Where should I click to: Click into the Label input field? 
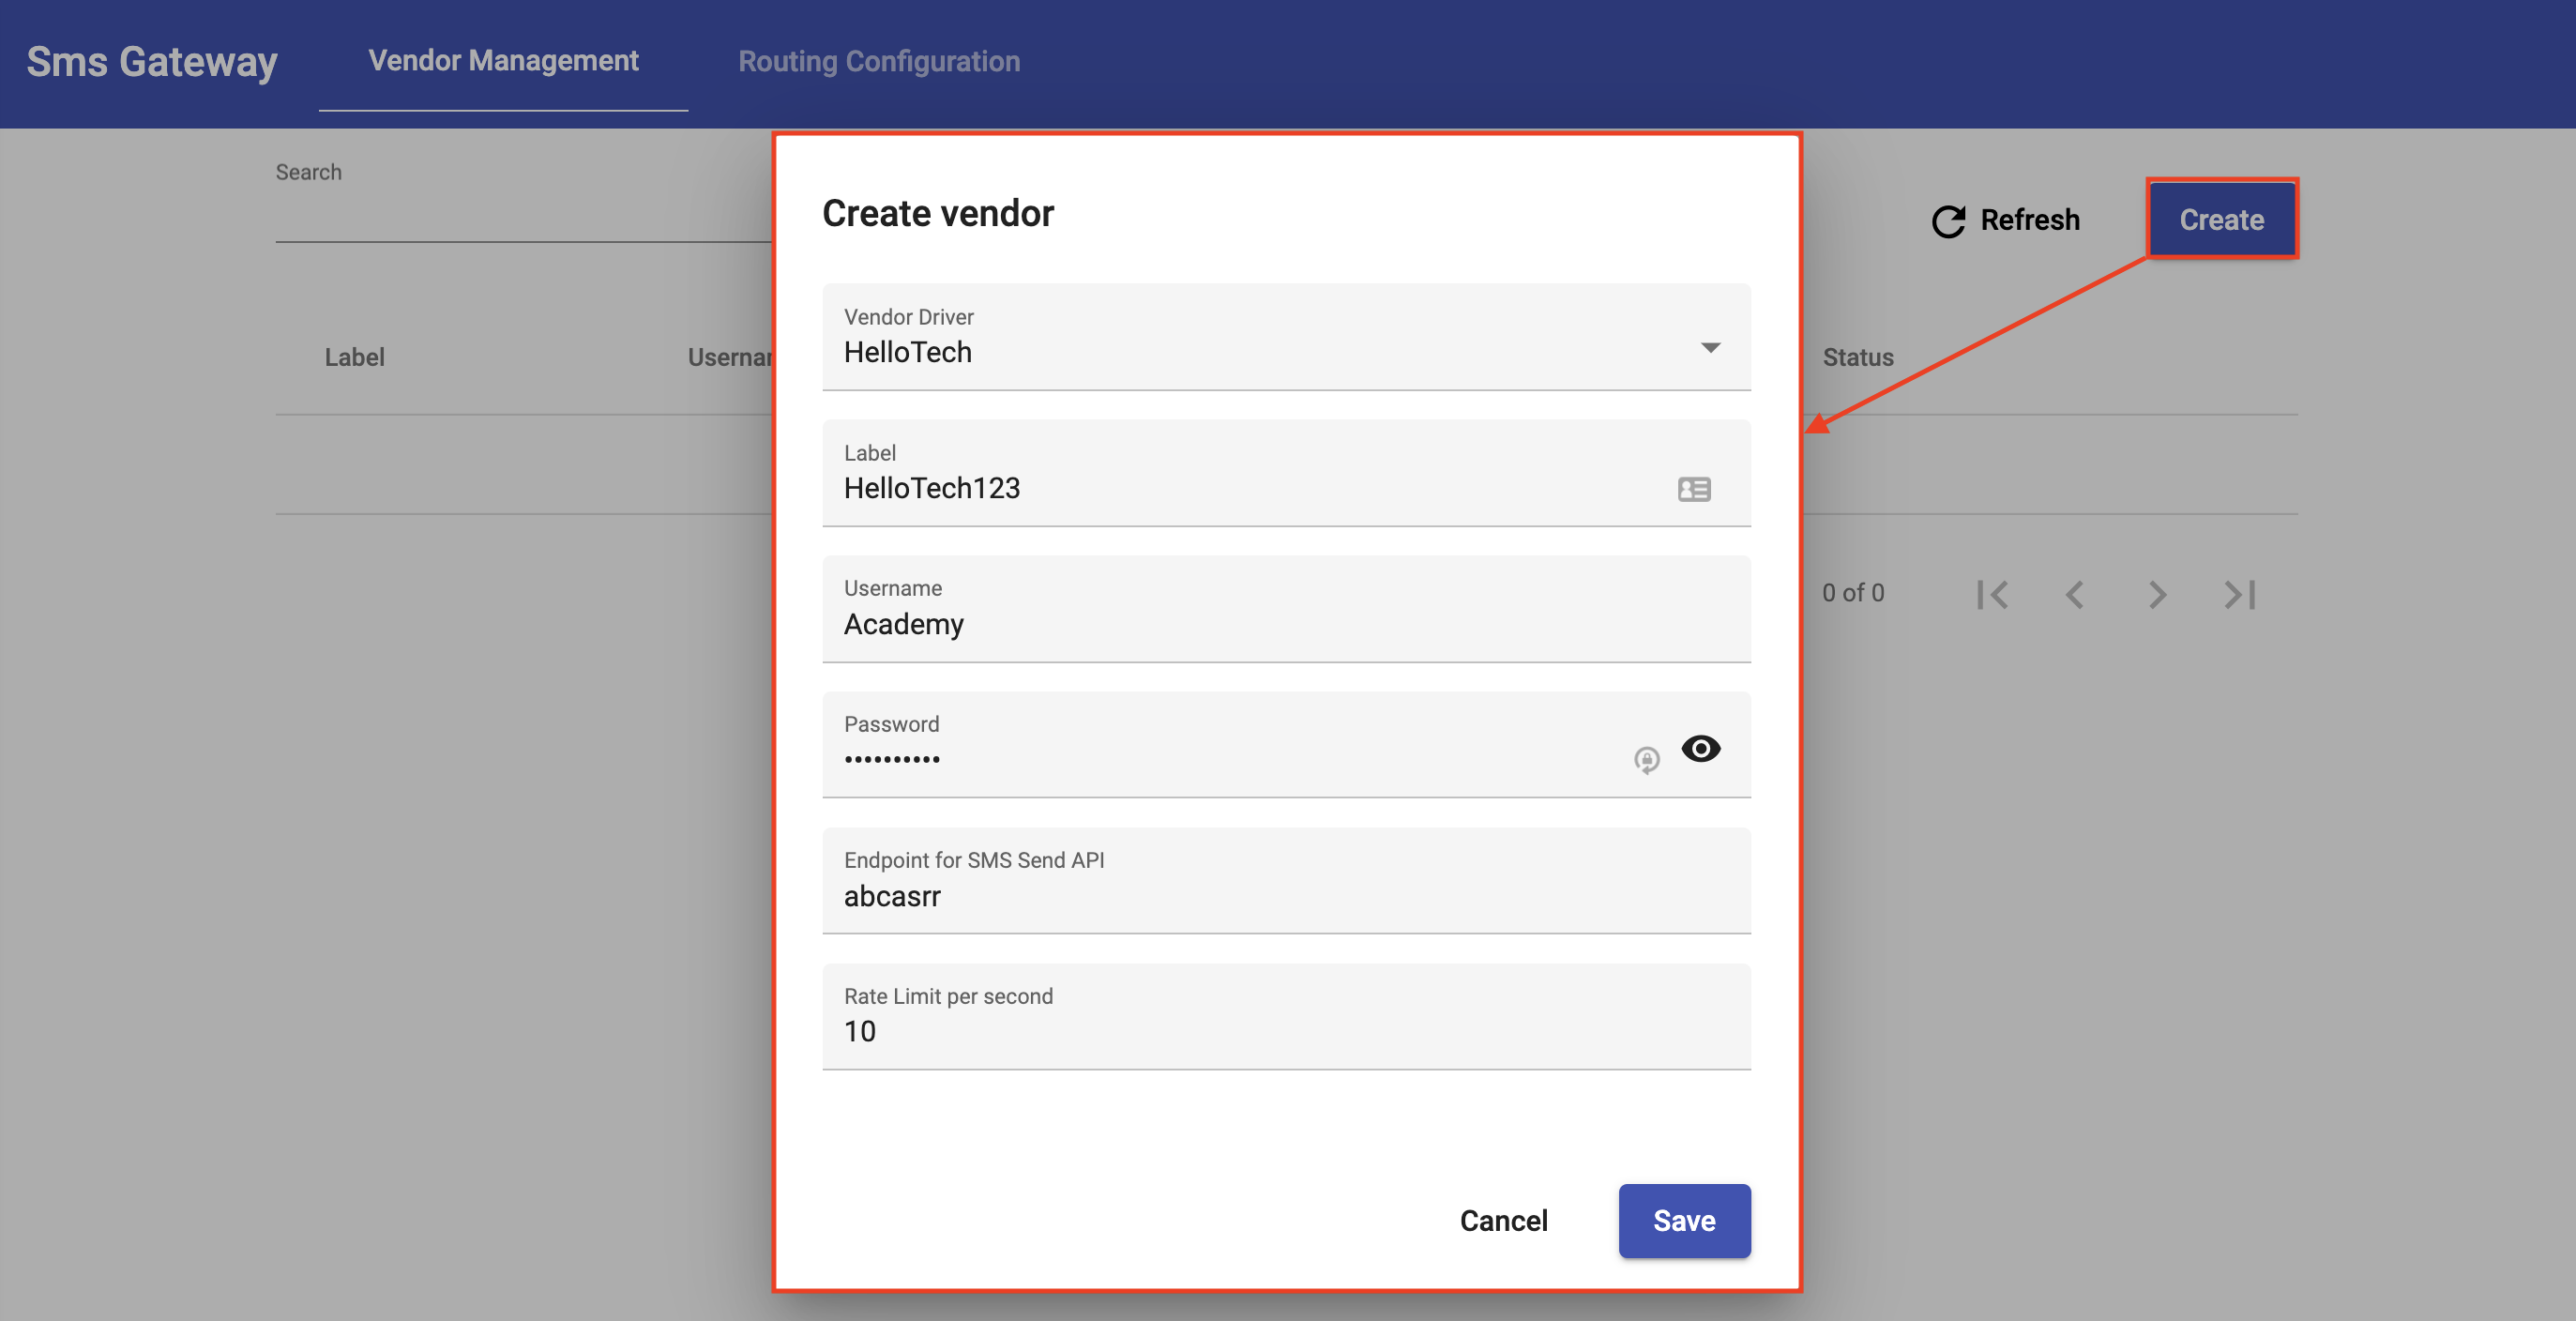pyautogui.click(x=1286, y=473)
